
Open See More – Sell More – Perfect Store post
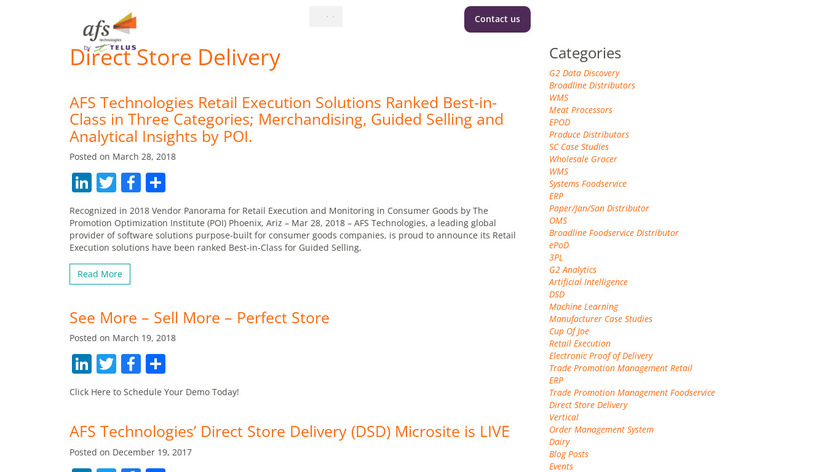point(199,318)
